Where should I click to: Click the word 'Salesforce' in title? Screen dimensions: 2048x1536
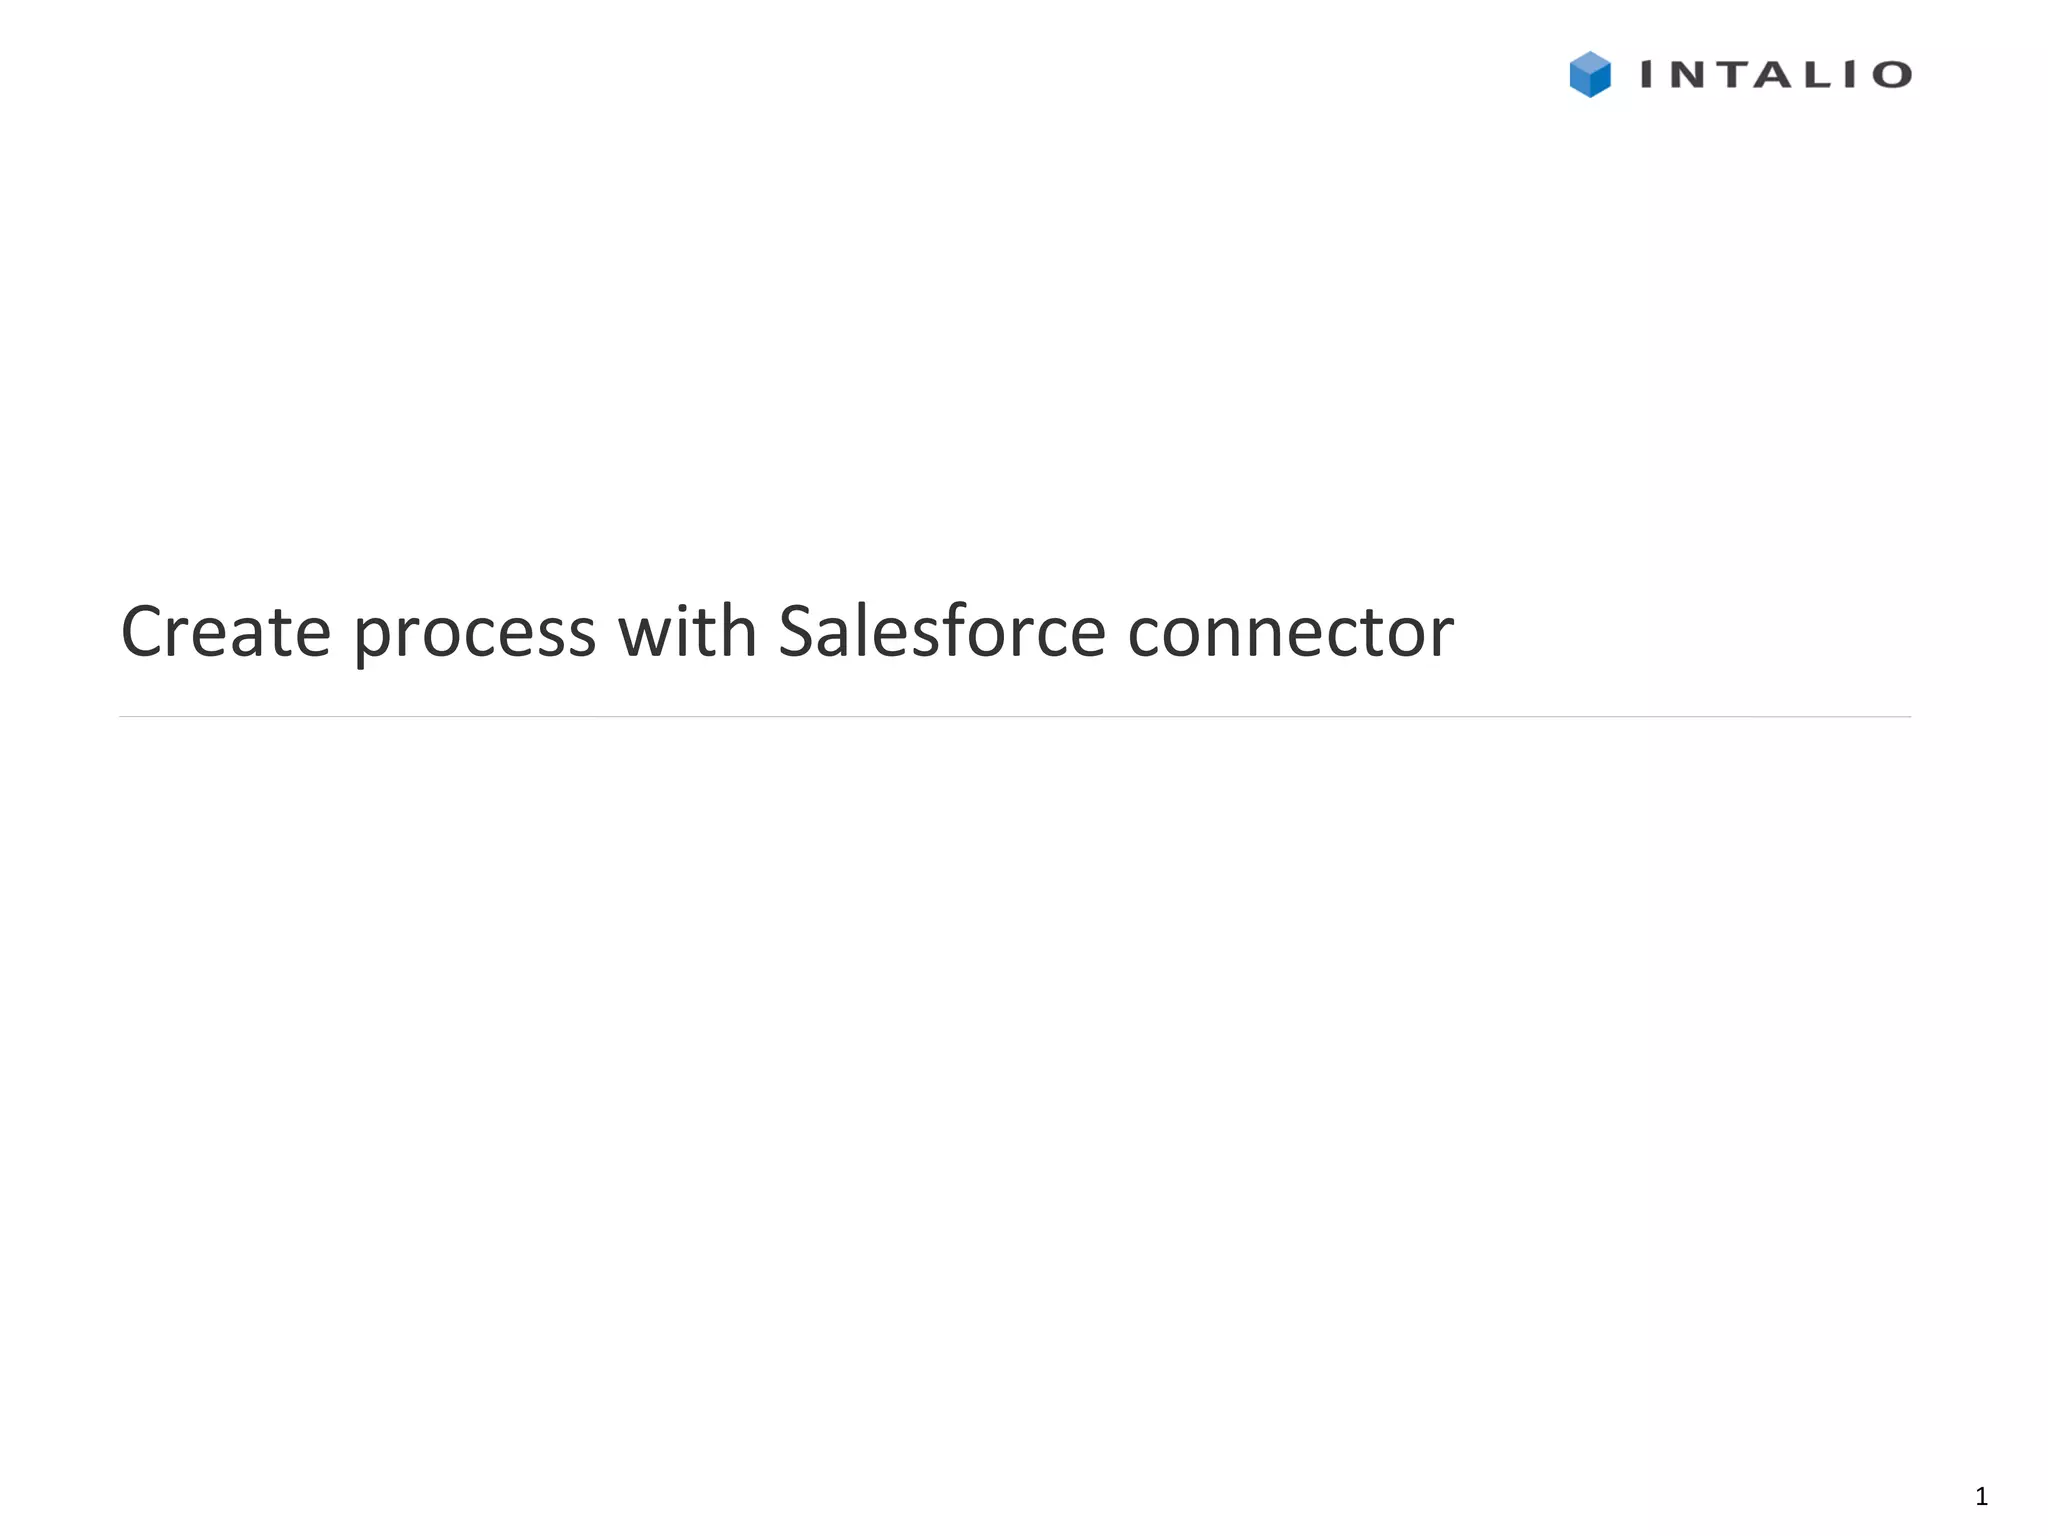941,632
